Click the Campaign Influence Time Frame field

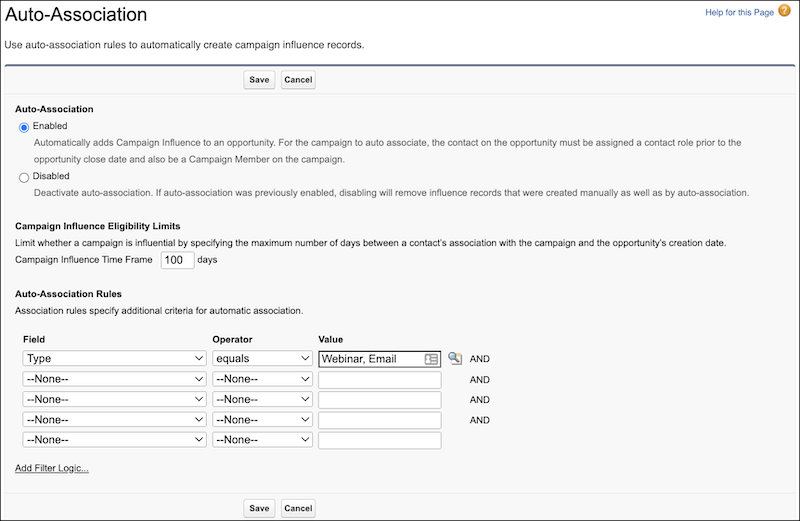coord(178,260)
